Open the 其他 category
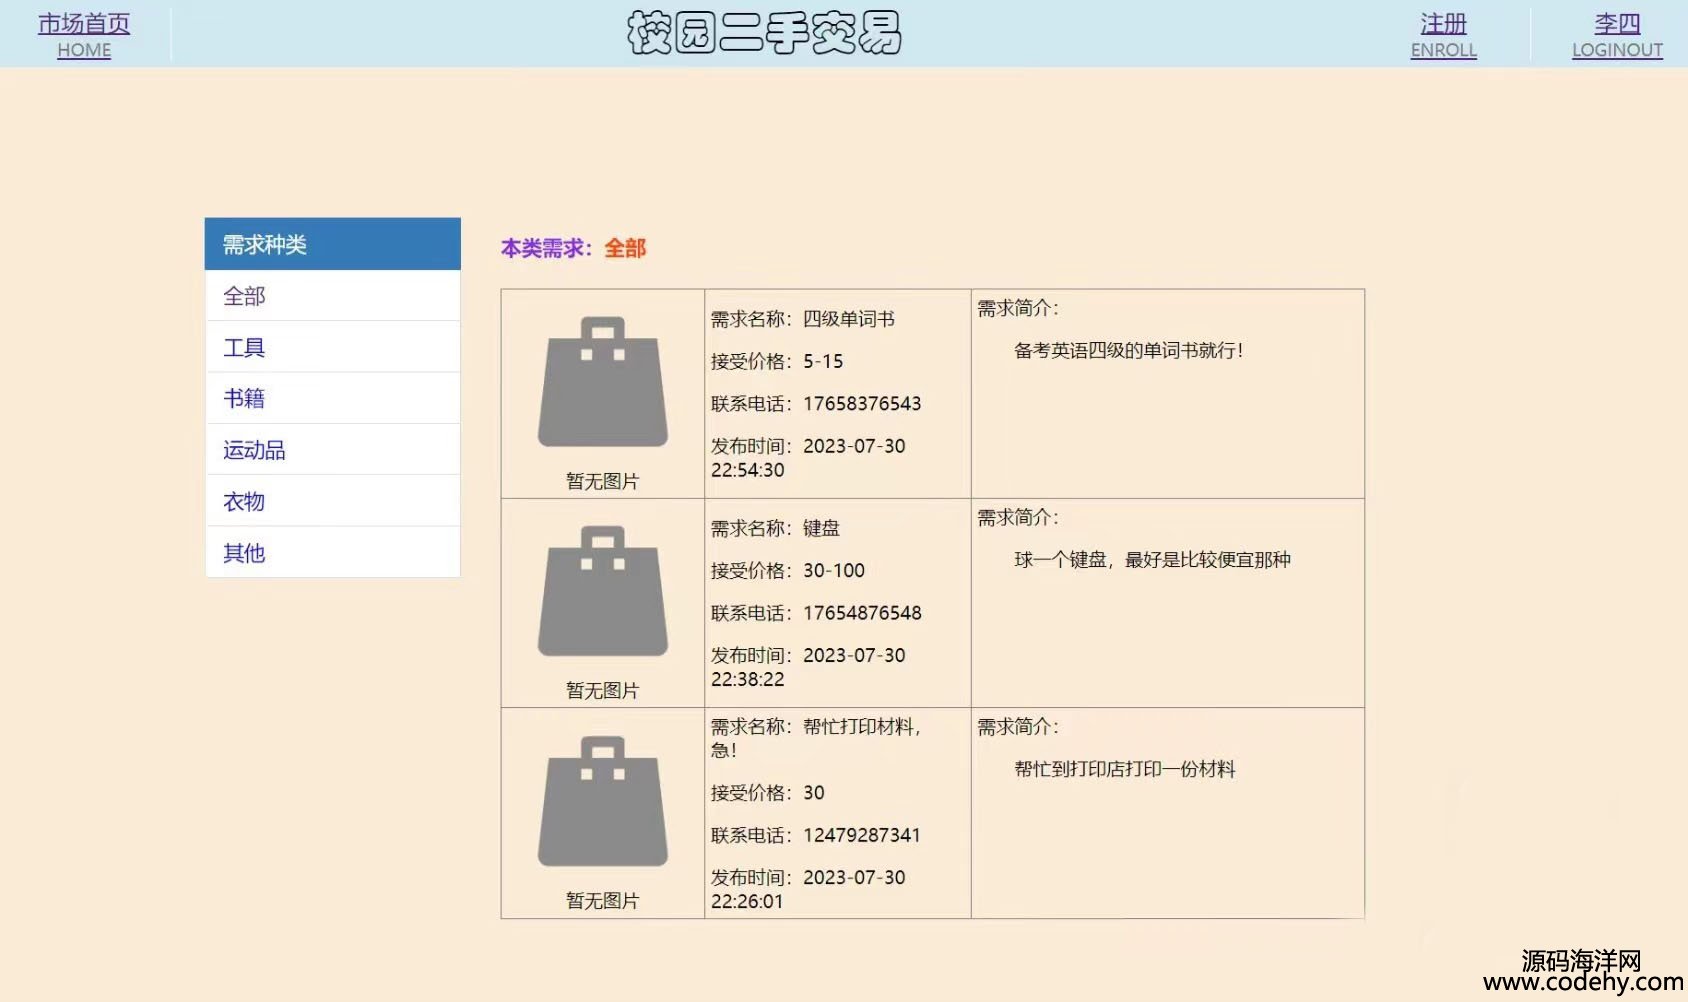 point(244,553)
